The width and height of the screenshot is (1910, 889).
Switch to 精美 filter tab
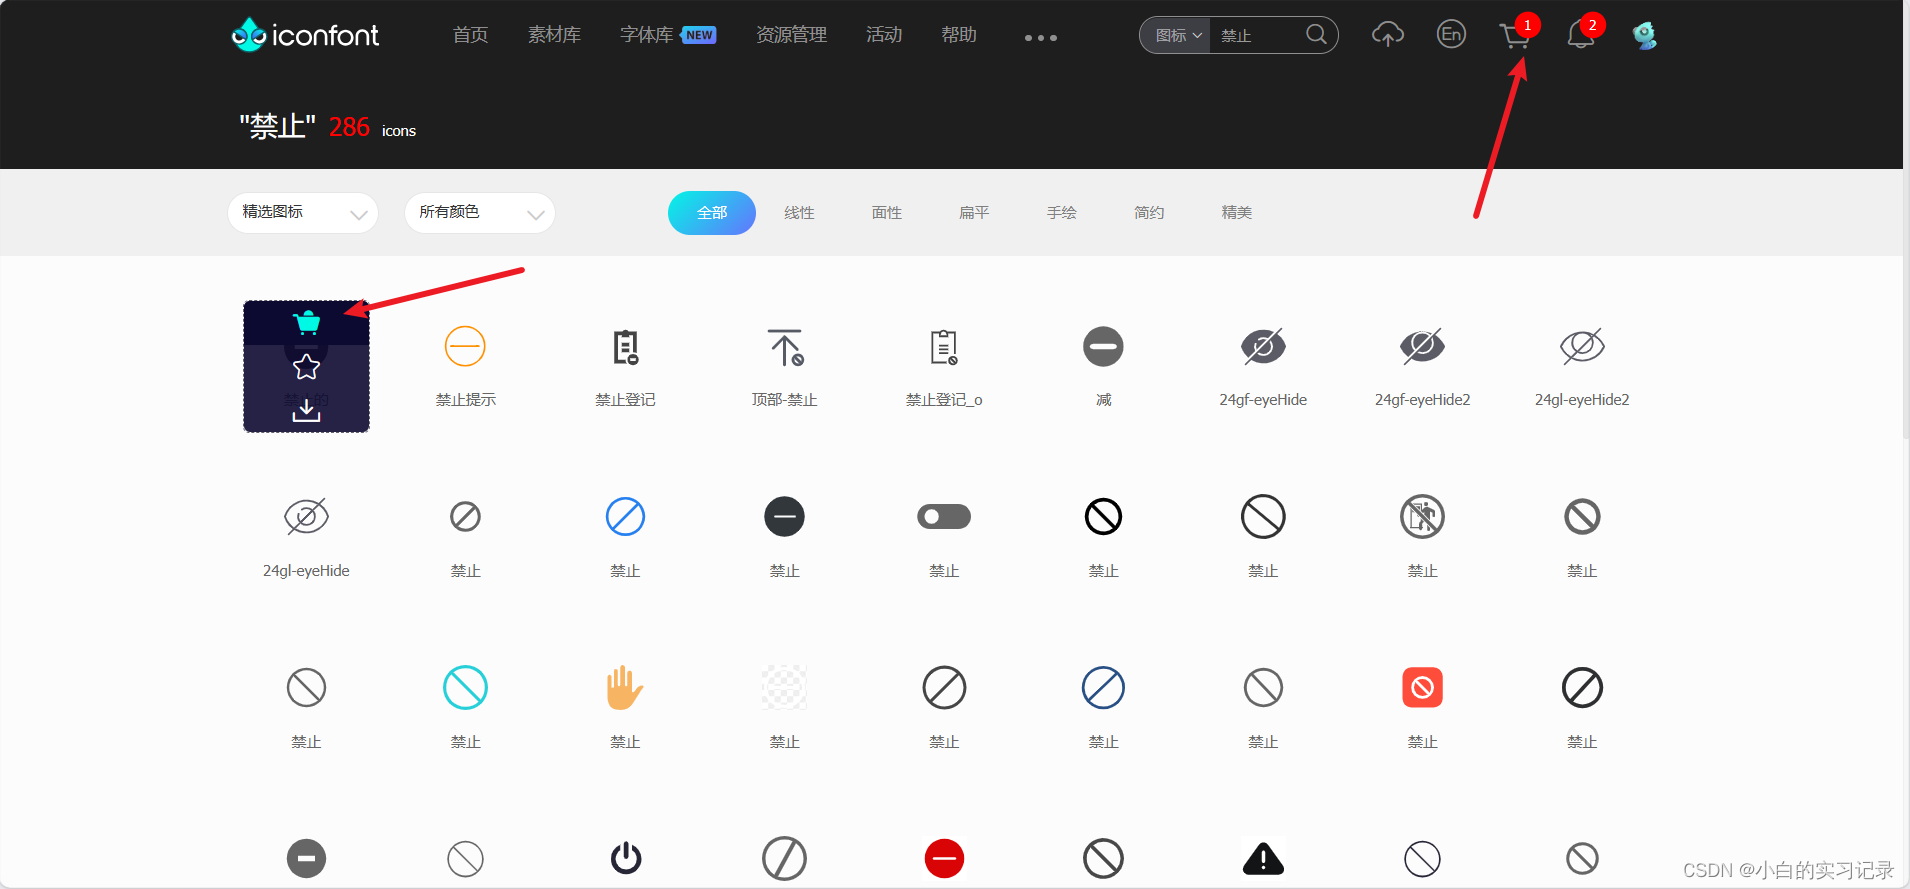pos(1237,213)
